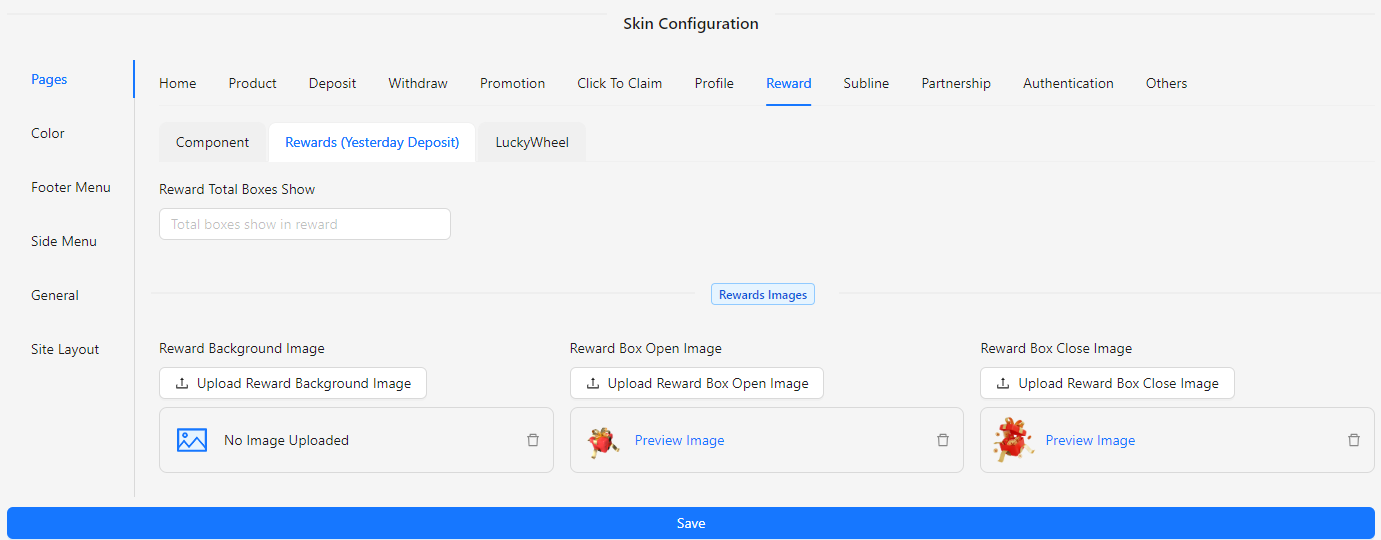
Task: Switch to the LuckyWheel sub-tab
Action: [x=532, y=142]
